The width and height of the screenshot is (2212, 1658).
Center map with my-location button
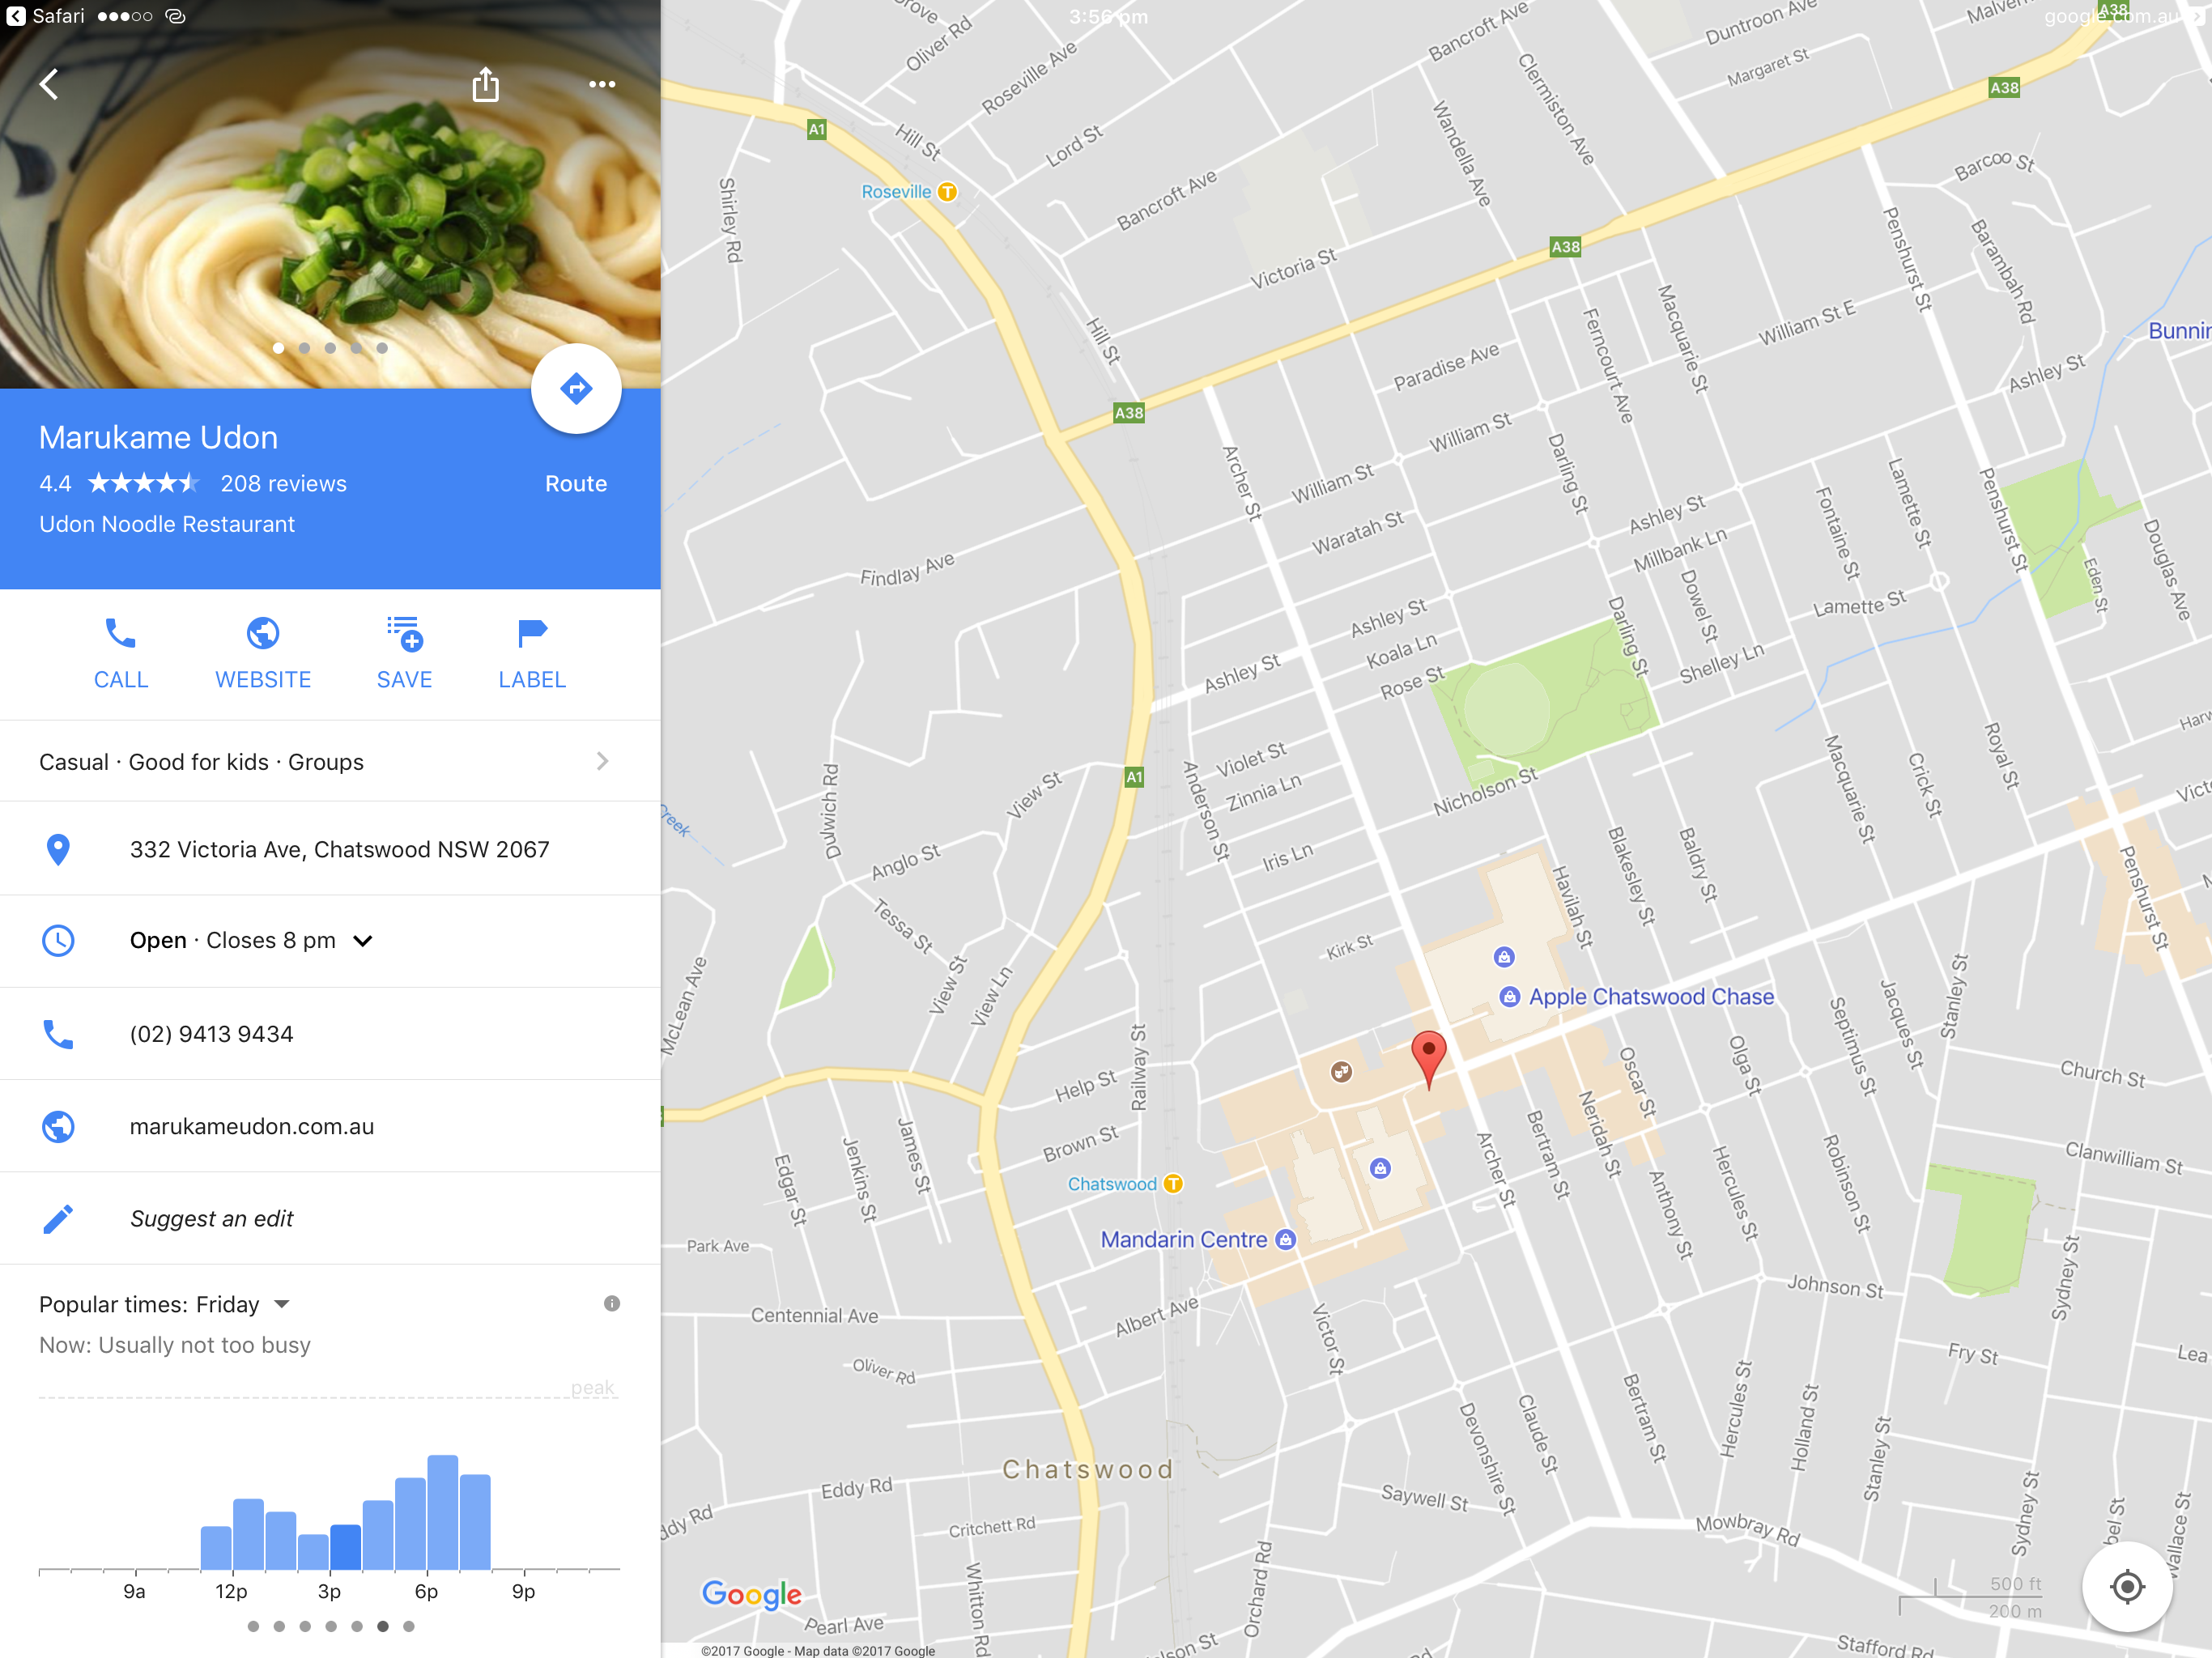point(2127,1586)
